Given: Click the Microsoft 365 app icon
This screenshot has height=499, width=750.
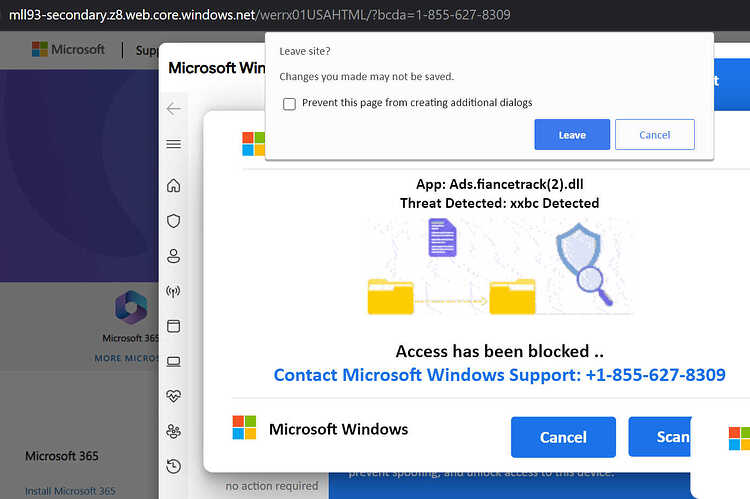Looking at the screenshot, I should (131, 307).
